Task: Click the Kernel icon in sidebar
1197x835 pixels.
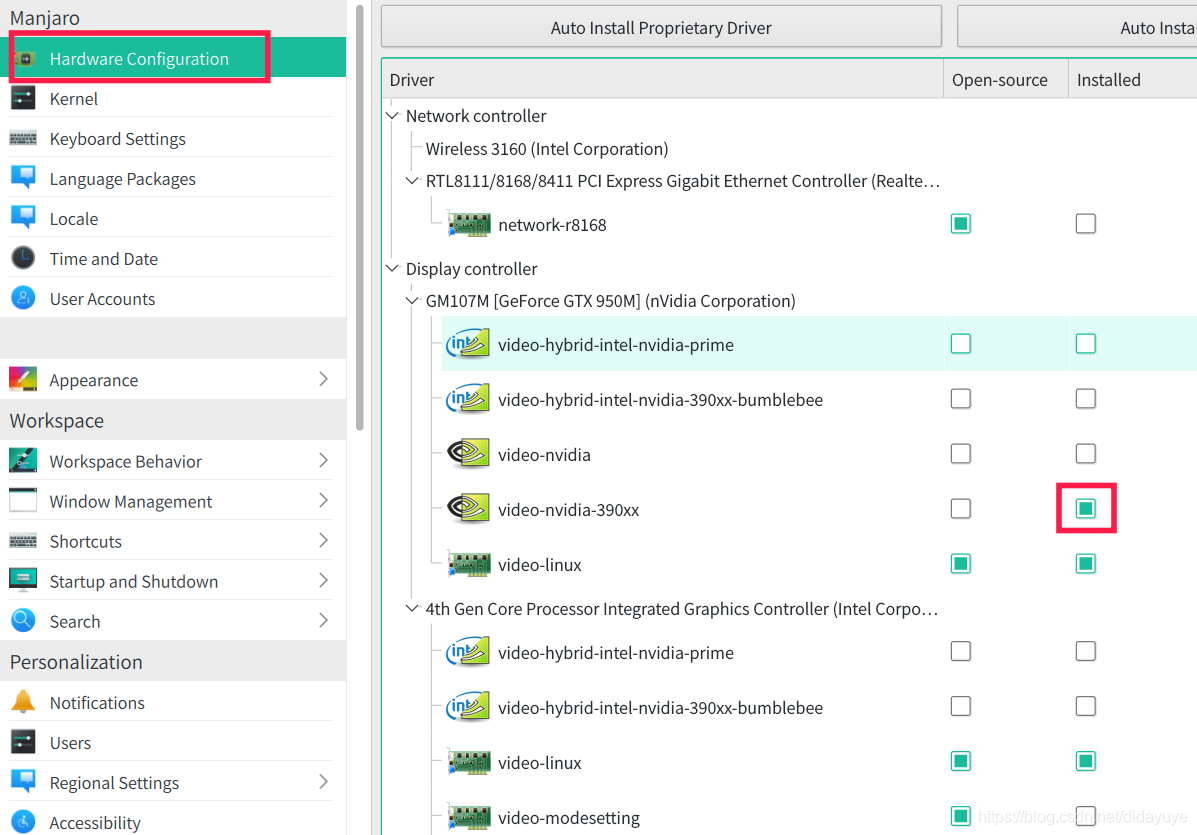Action: (23, 98)
